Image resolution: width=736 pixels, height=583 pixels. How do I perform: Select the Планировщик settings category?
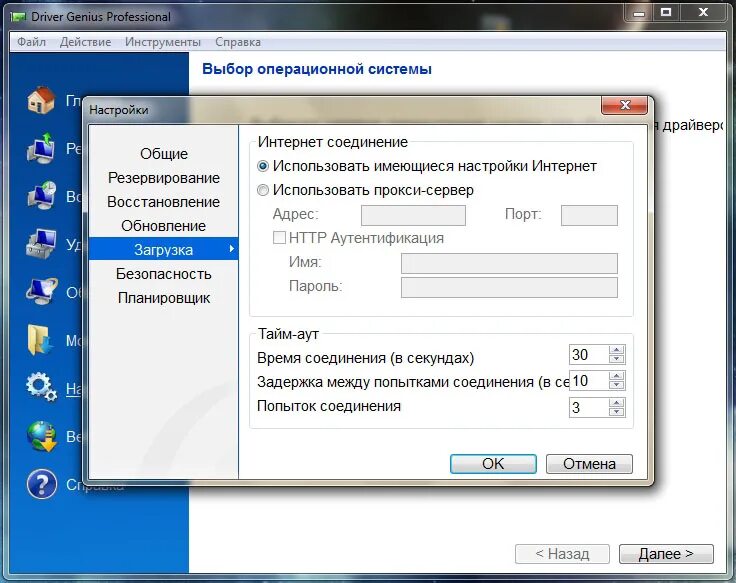[x=164, y=298]
